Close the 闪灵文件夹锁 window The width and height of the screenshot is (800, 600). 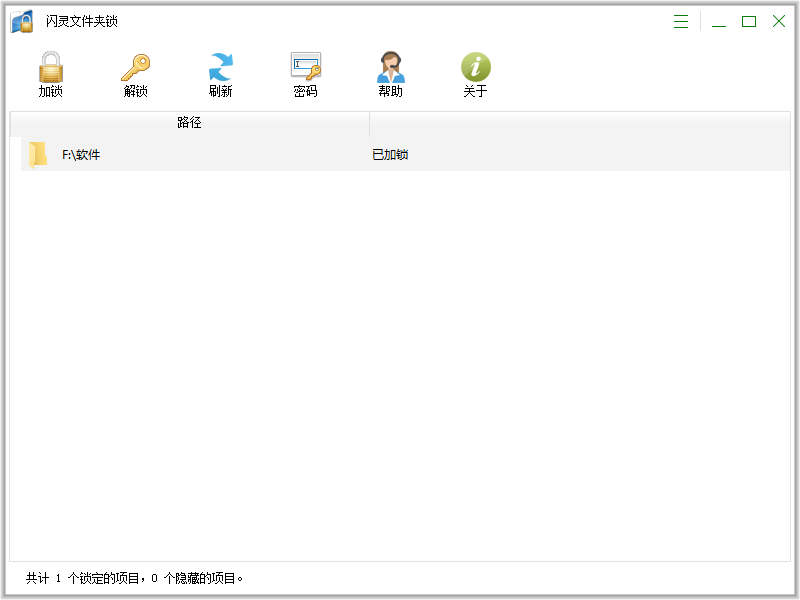click(778, 22)
